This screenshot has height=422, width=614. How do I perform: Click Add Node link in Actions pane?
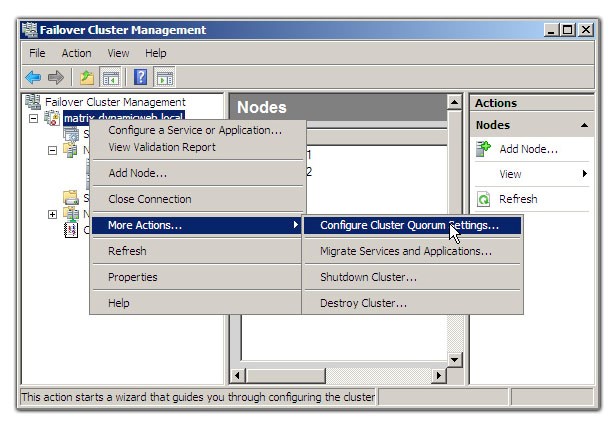click(x=528, y=149)
